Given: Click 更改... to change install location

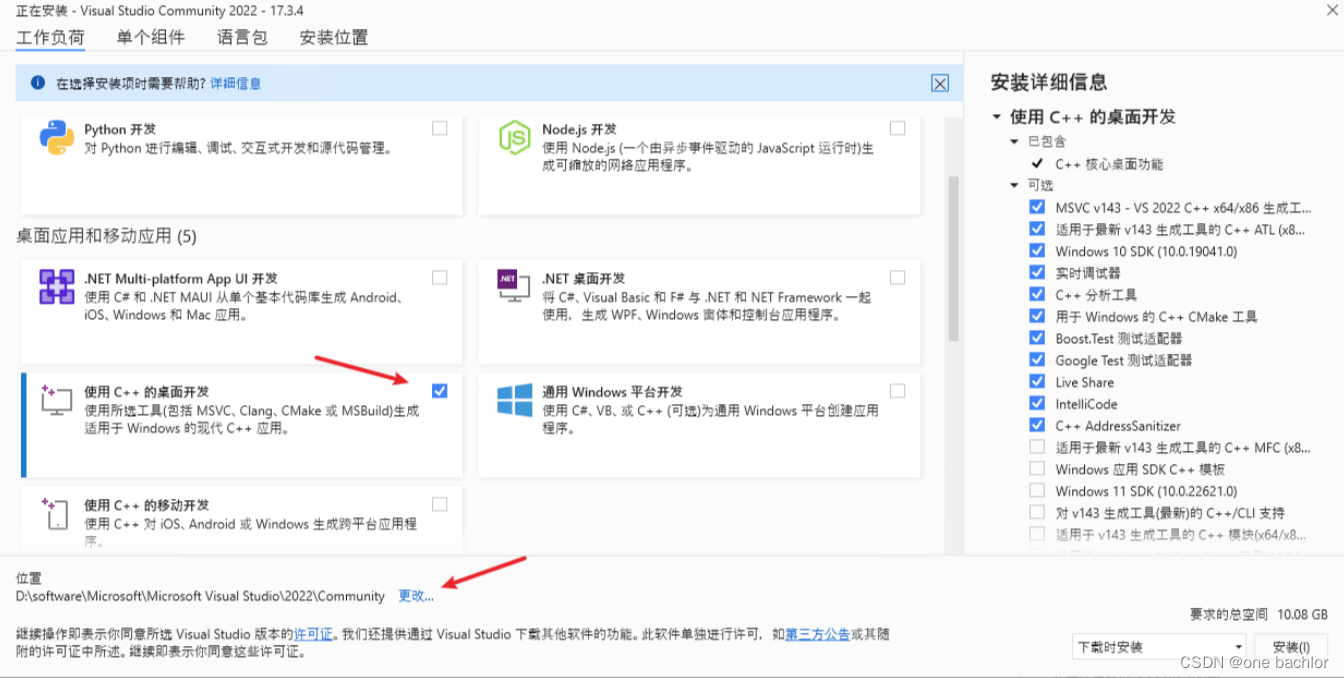Looking at the screenshot, I should click(x=416, y=596).
